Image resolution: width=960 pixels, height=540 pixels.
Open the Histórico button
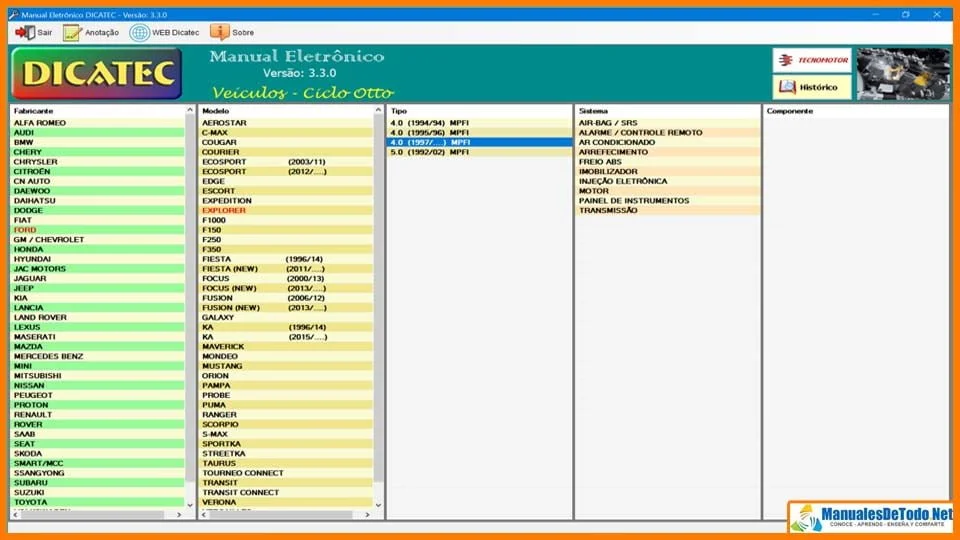[812, 87]
